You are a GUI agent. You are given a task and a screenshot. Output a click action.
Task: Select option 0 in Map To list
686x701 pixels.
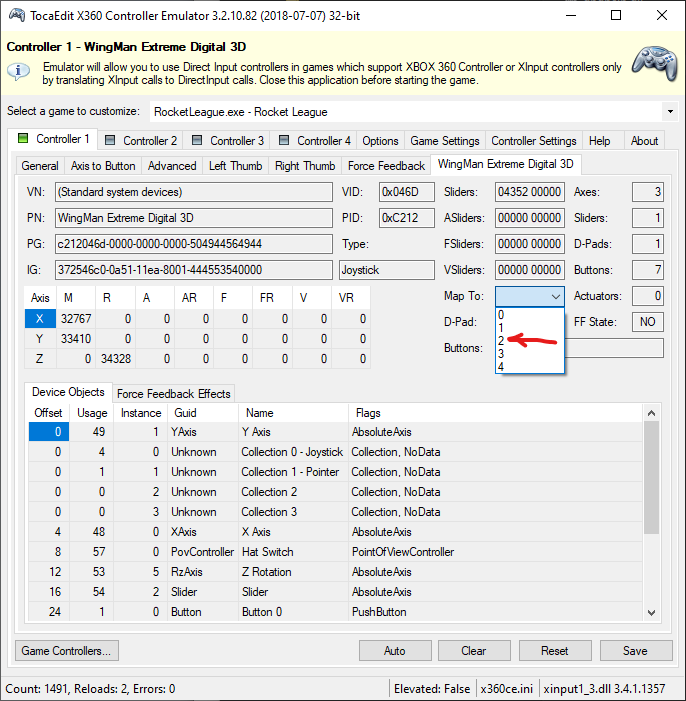coord(529,315)
